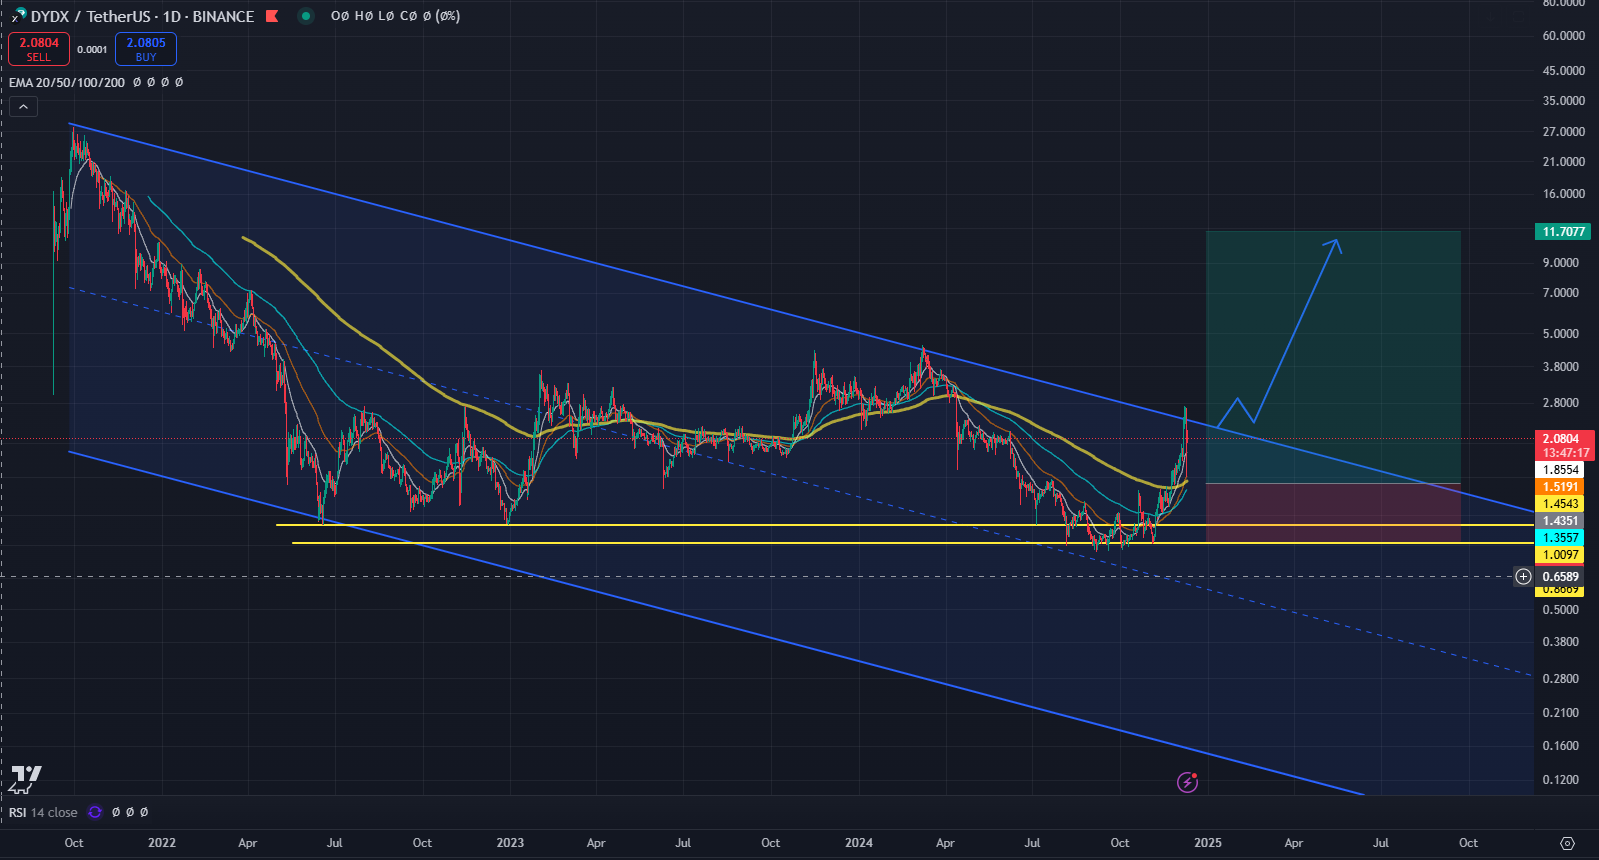The height and width of the screenshot is (860, 1599).
Task: Click the 27.0000 price scale label
Action: [1564, 131]
